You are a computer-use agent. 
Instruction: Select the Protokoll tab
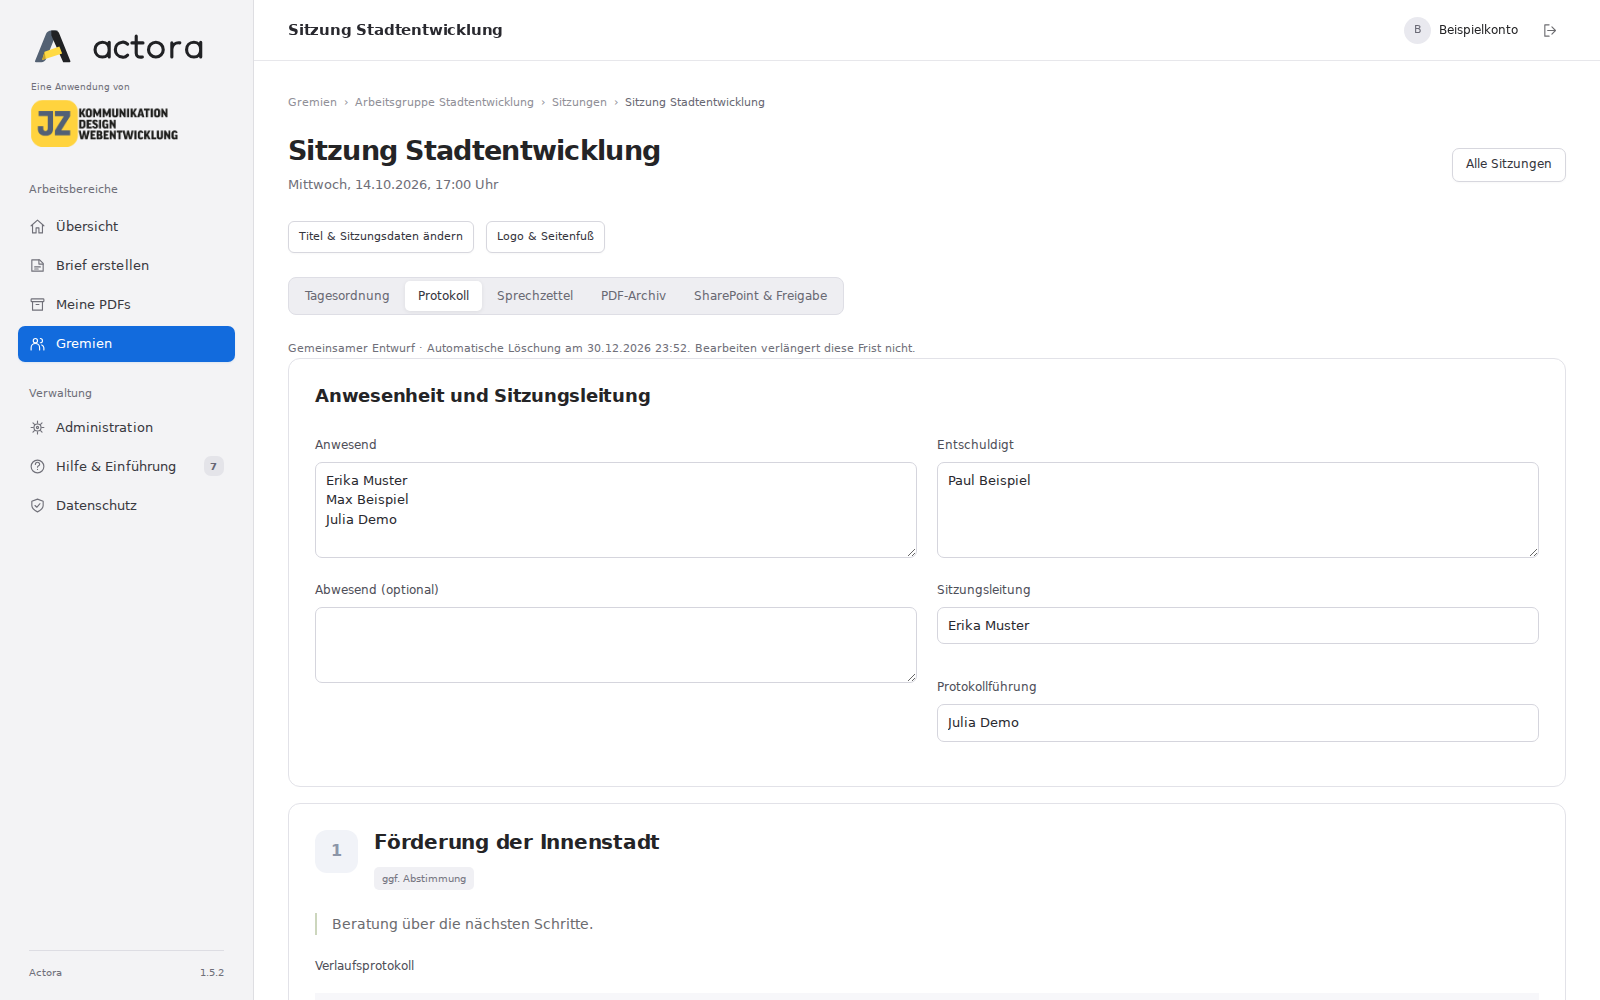[x=443, y=296]
